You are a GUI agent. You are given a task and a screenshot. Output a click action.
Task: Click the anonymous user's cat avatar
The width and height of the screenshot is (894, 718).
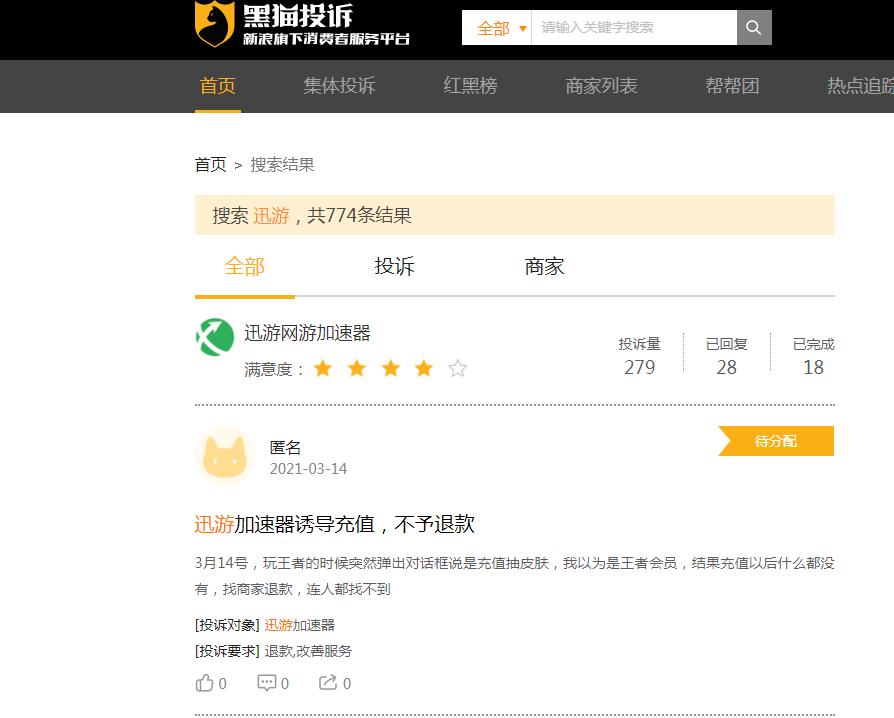click(x=224, y=456)
